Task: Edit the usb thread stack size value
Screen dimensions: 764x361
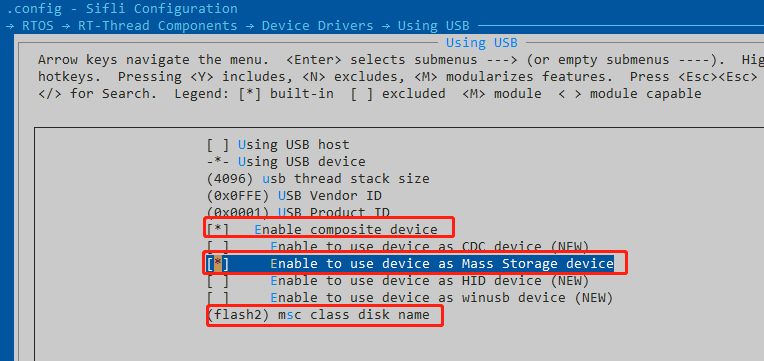Action: tap(230, 179)
